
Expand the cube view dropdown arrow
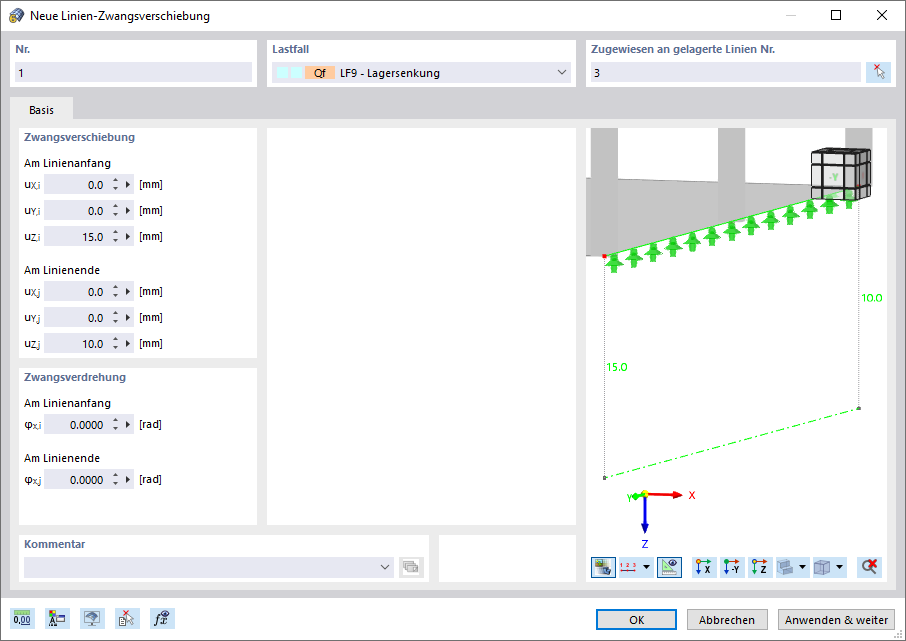[840, 567]
